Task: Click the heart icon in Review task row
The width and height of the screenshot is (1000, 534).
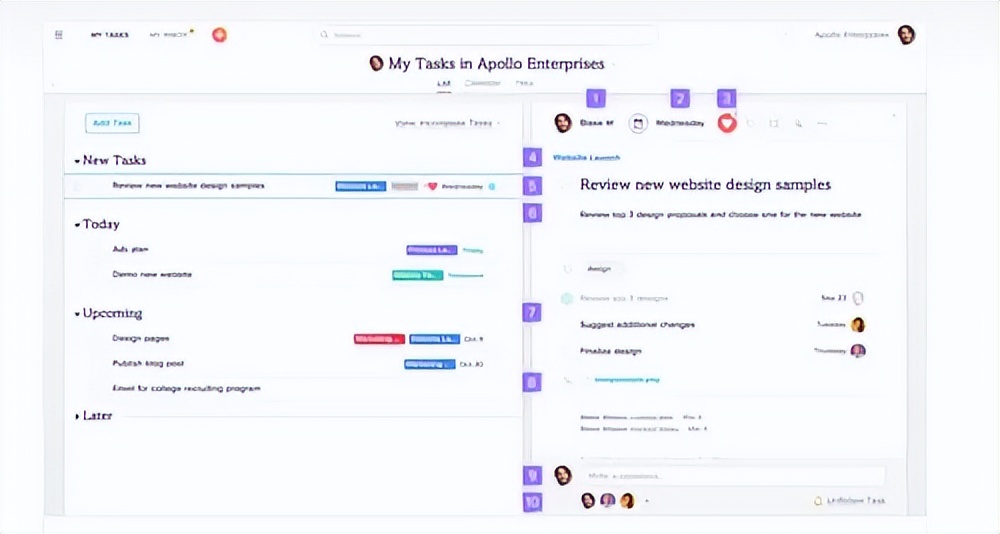Action: coord(432,186)
